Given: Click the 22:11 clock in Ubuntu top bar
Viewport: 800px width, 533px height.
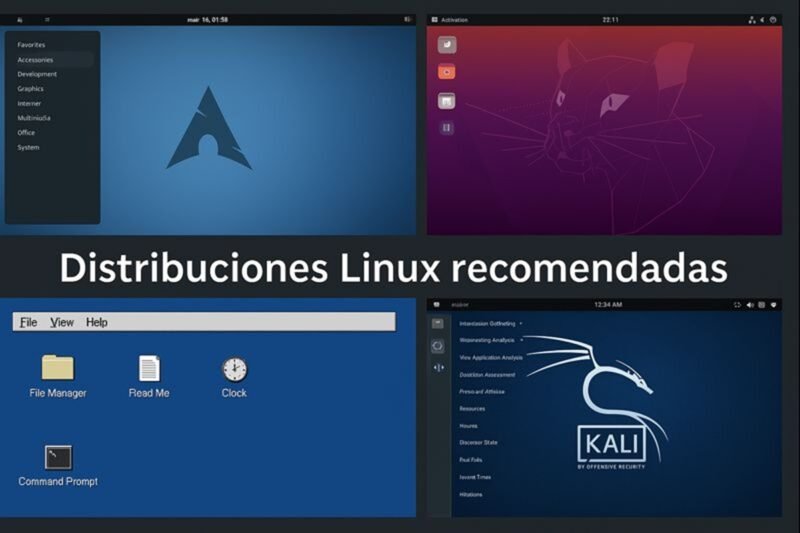Looking at the screenshot, I should coord(610,20).
